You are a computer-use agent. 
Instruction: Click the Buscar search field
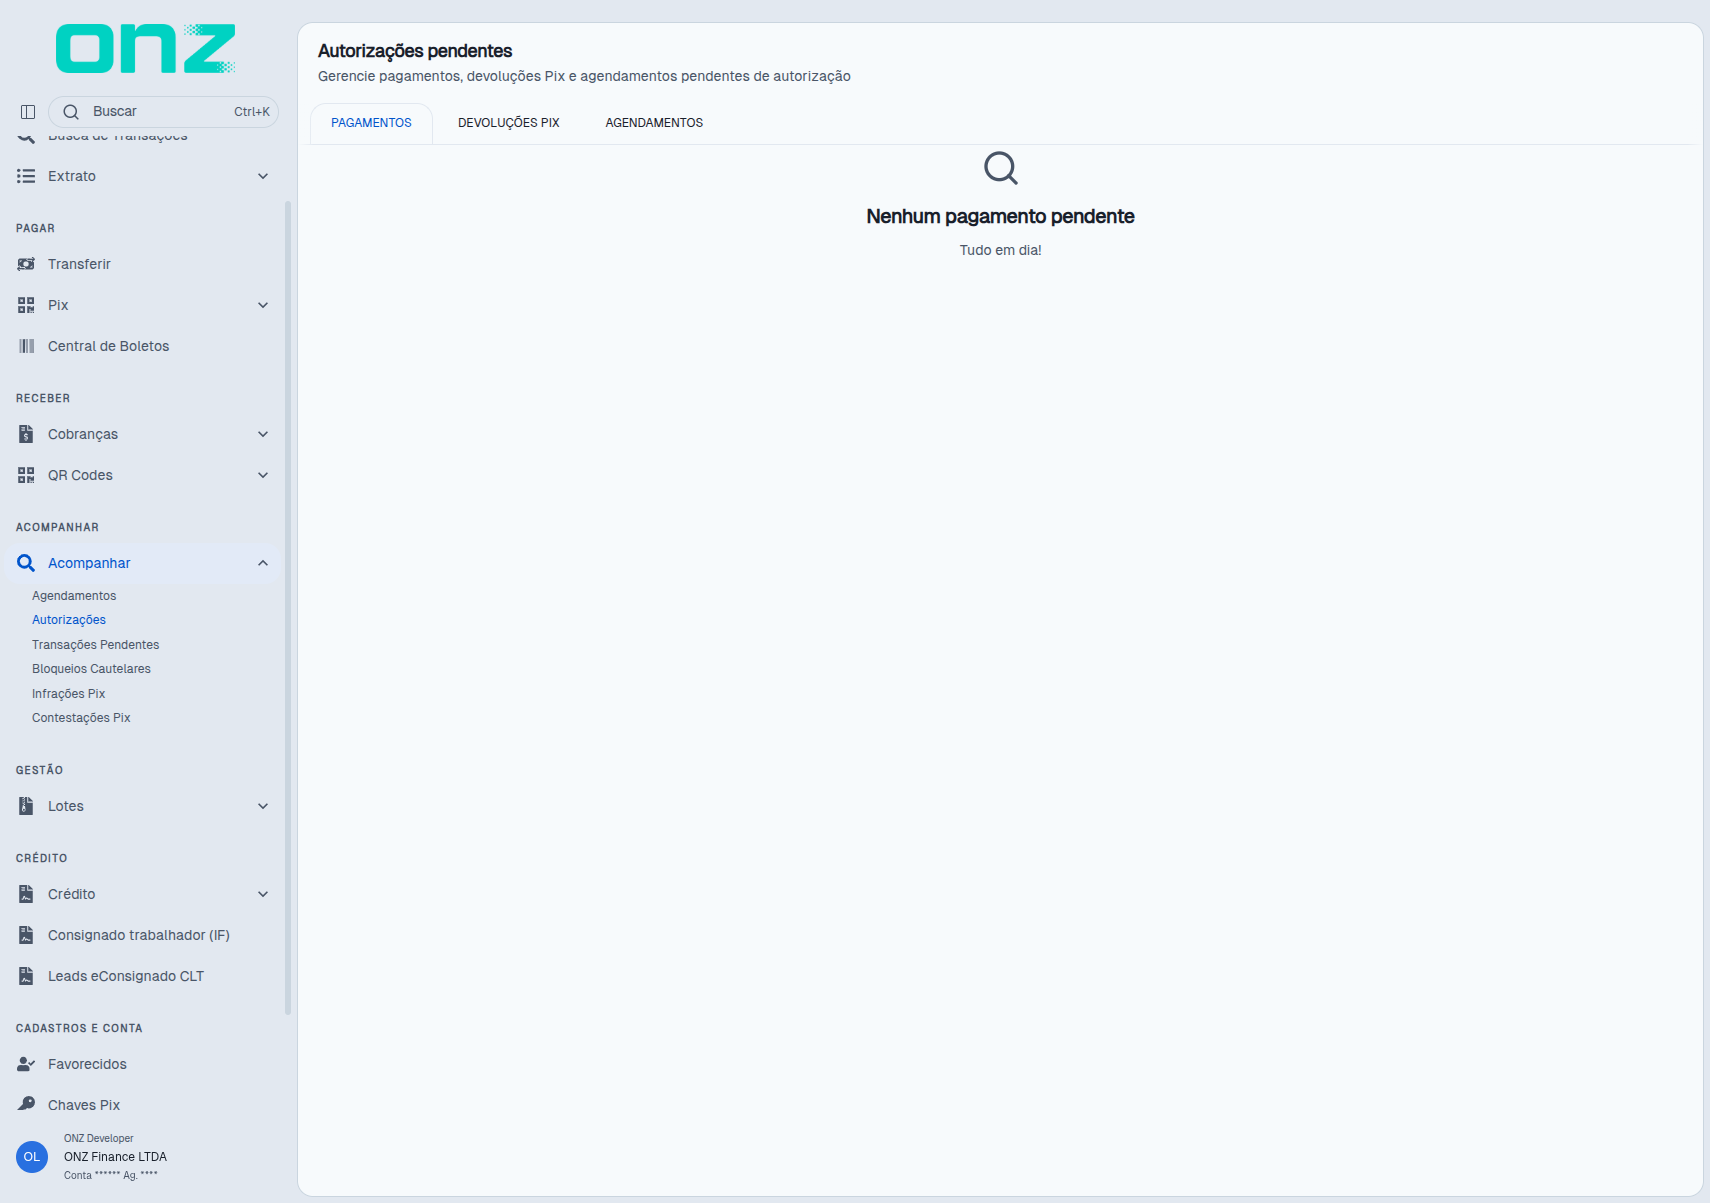(x=163, y=112)
